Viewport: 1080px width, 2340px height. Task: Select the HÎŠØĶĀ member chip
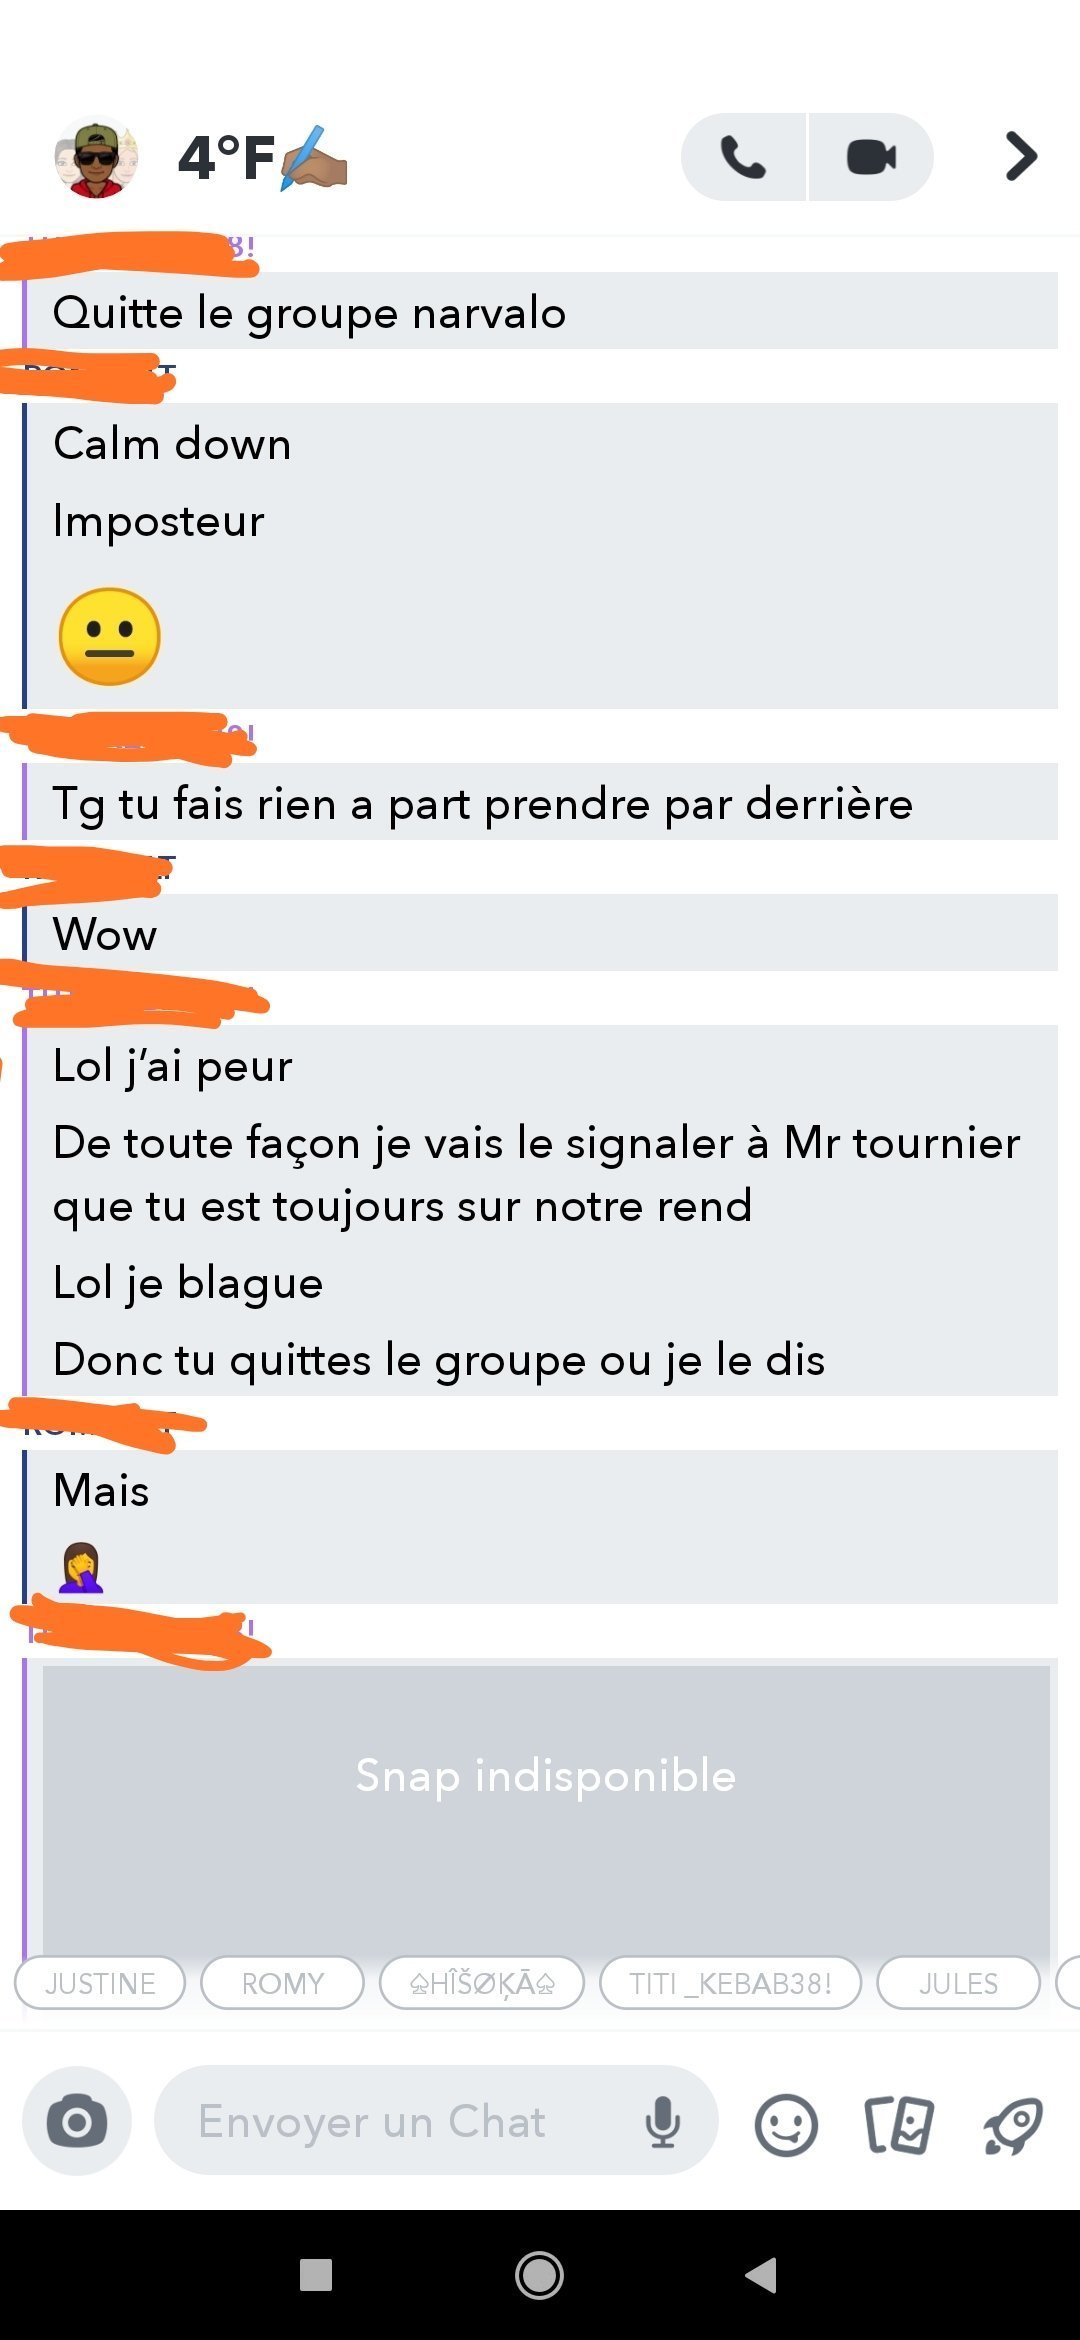(482, 1983)
